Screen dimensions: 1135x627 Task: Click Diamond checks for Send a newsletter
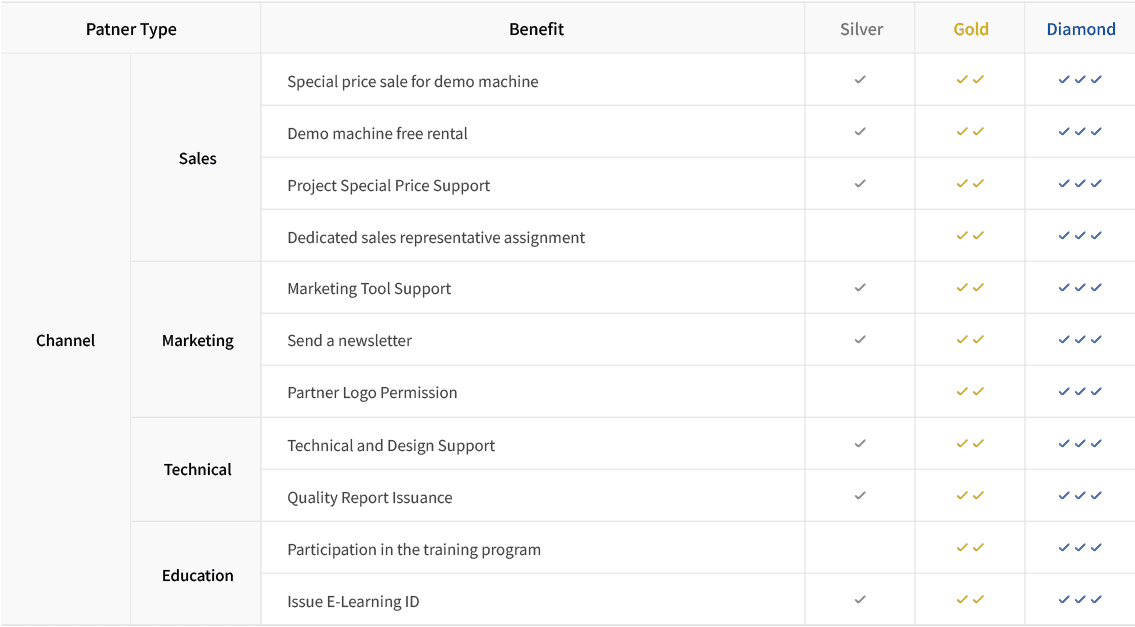tap(1080, 340)
